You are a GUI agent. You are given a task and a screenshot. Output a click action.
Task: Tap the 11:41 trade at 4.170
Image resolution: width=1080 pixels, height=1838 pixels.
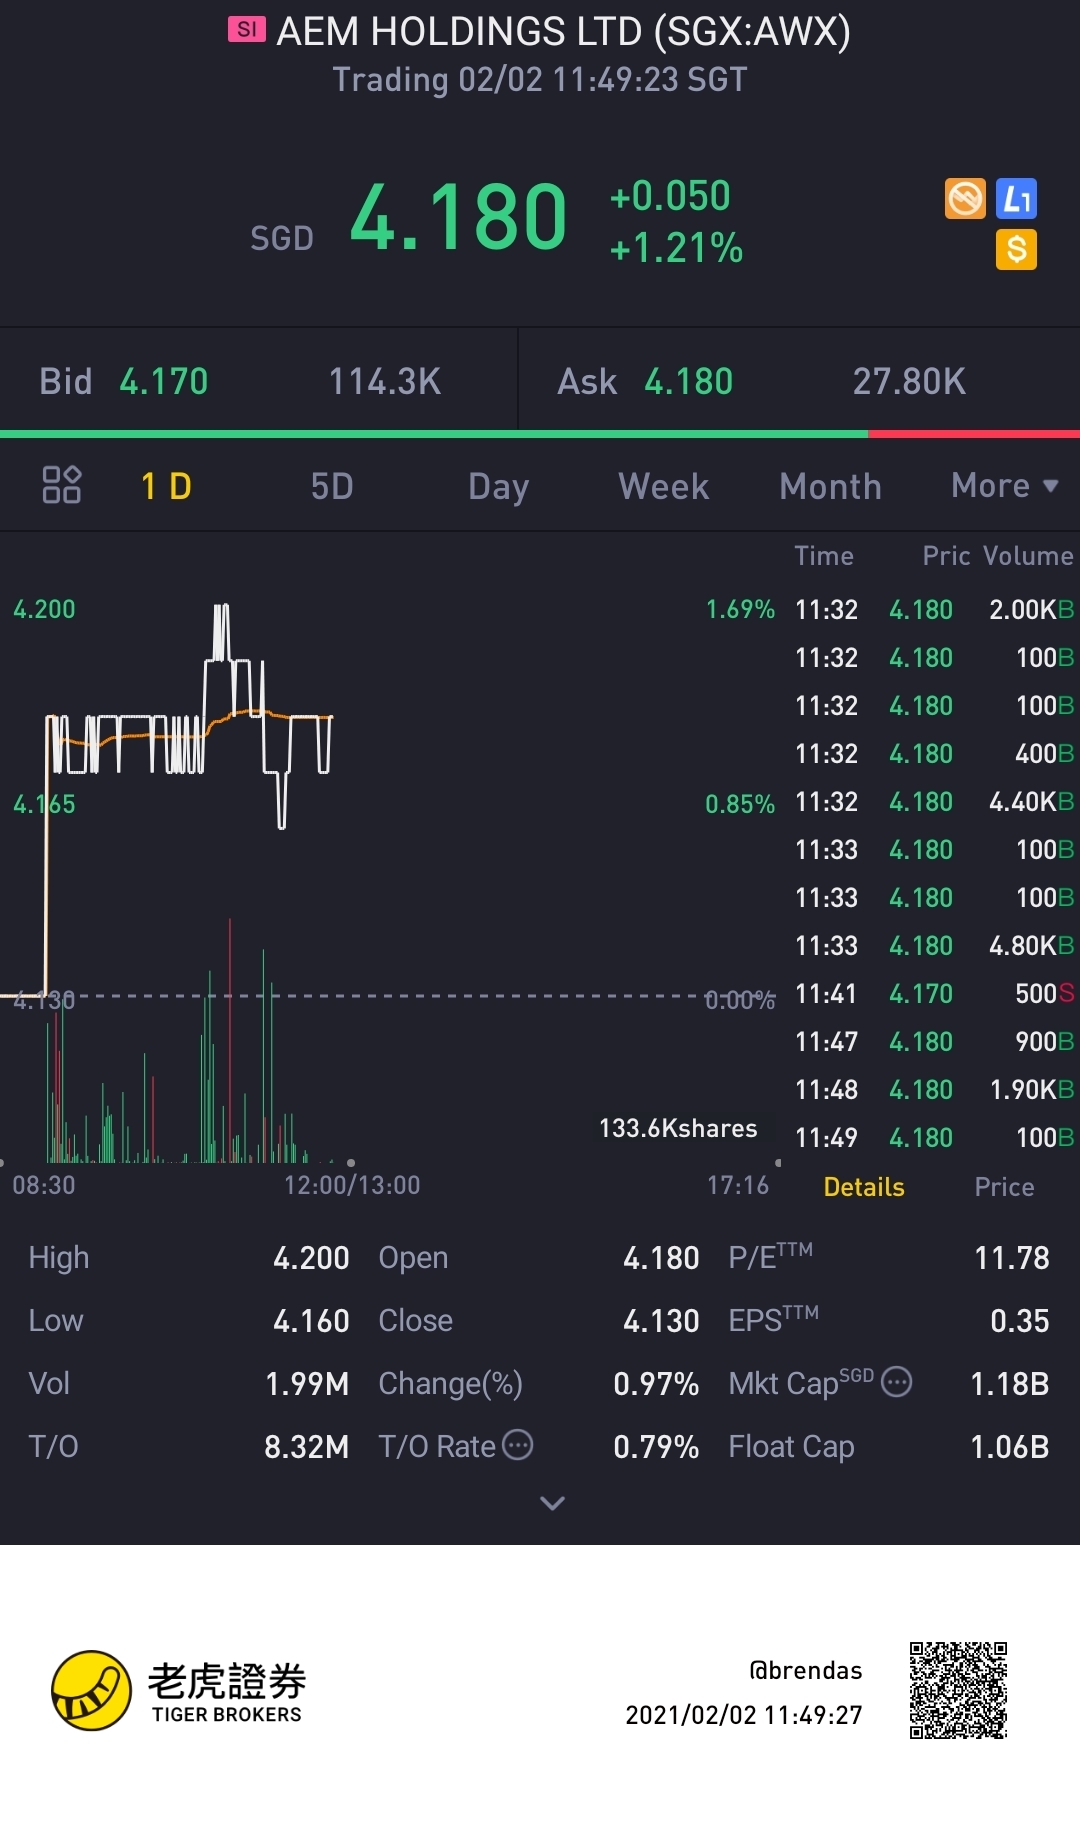coord(934,993)
